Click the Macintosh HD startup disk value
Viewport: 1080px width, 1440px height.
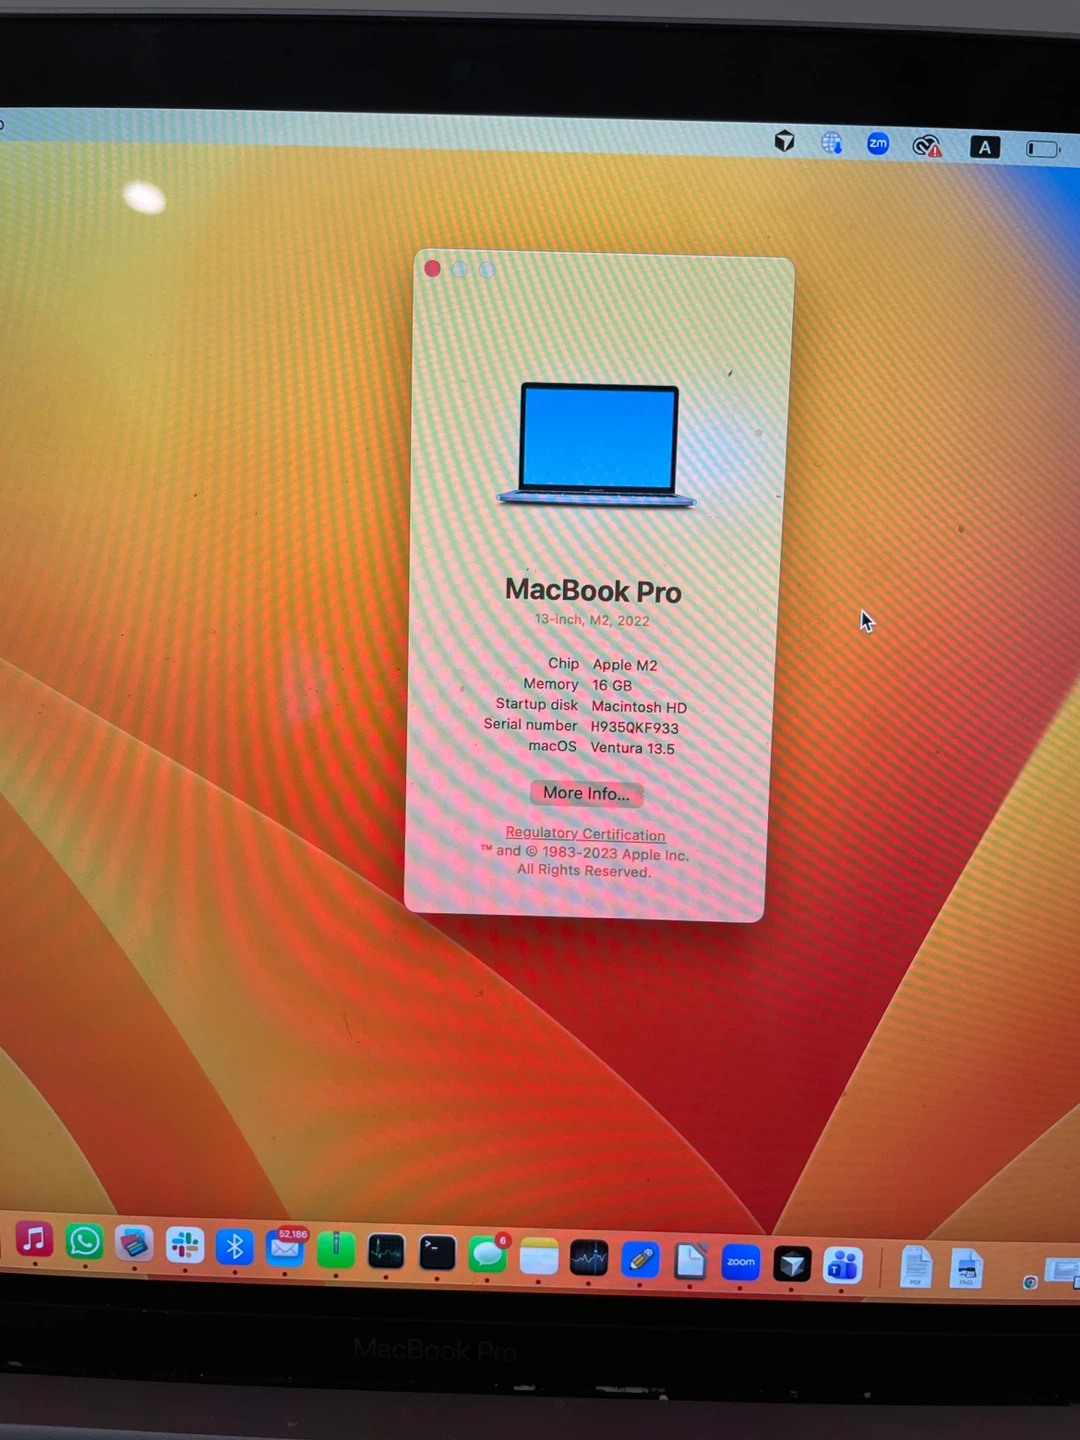tap(639, 707)
